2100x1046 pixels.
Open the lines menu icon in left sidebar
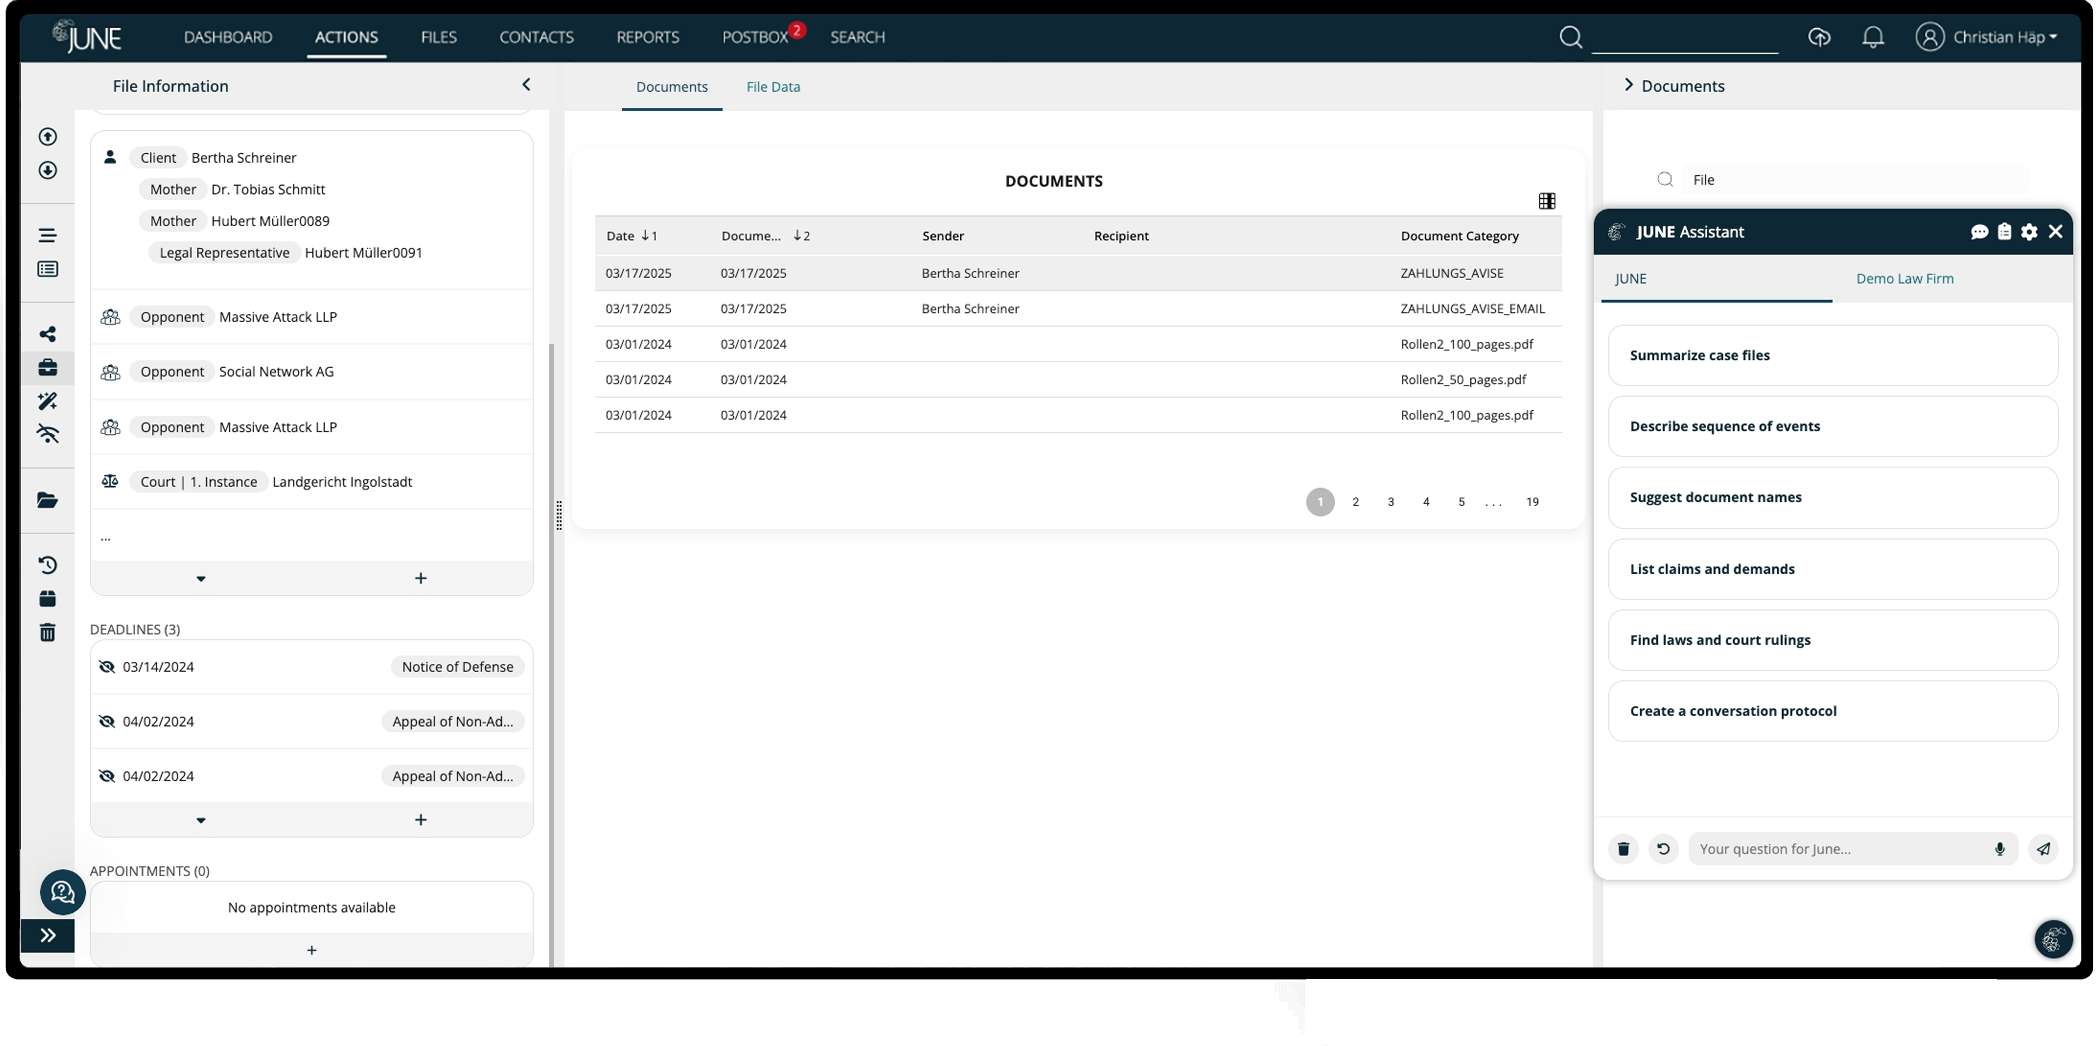point(47,235)
